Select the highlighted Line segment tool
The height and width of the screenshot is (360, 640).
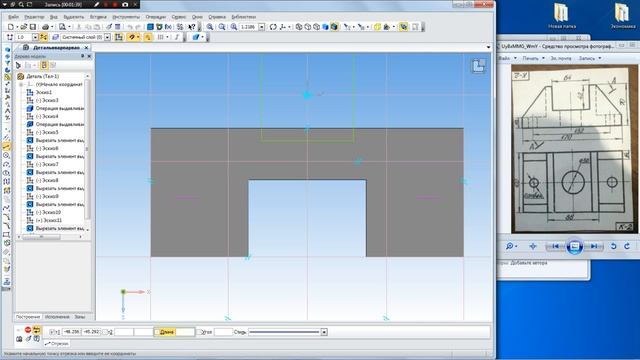(7, 146)
